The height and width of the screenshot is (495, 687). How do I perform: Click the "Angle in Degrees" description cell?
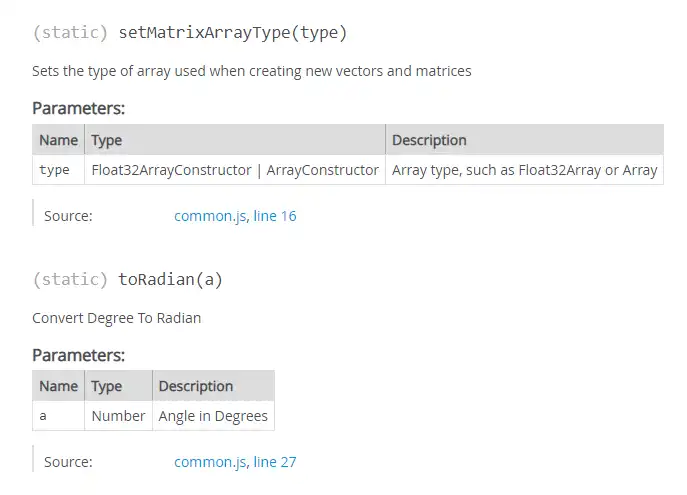[x=213, y=416]
